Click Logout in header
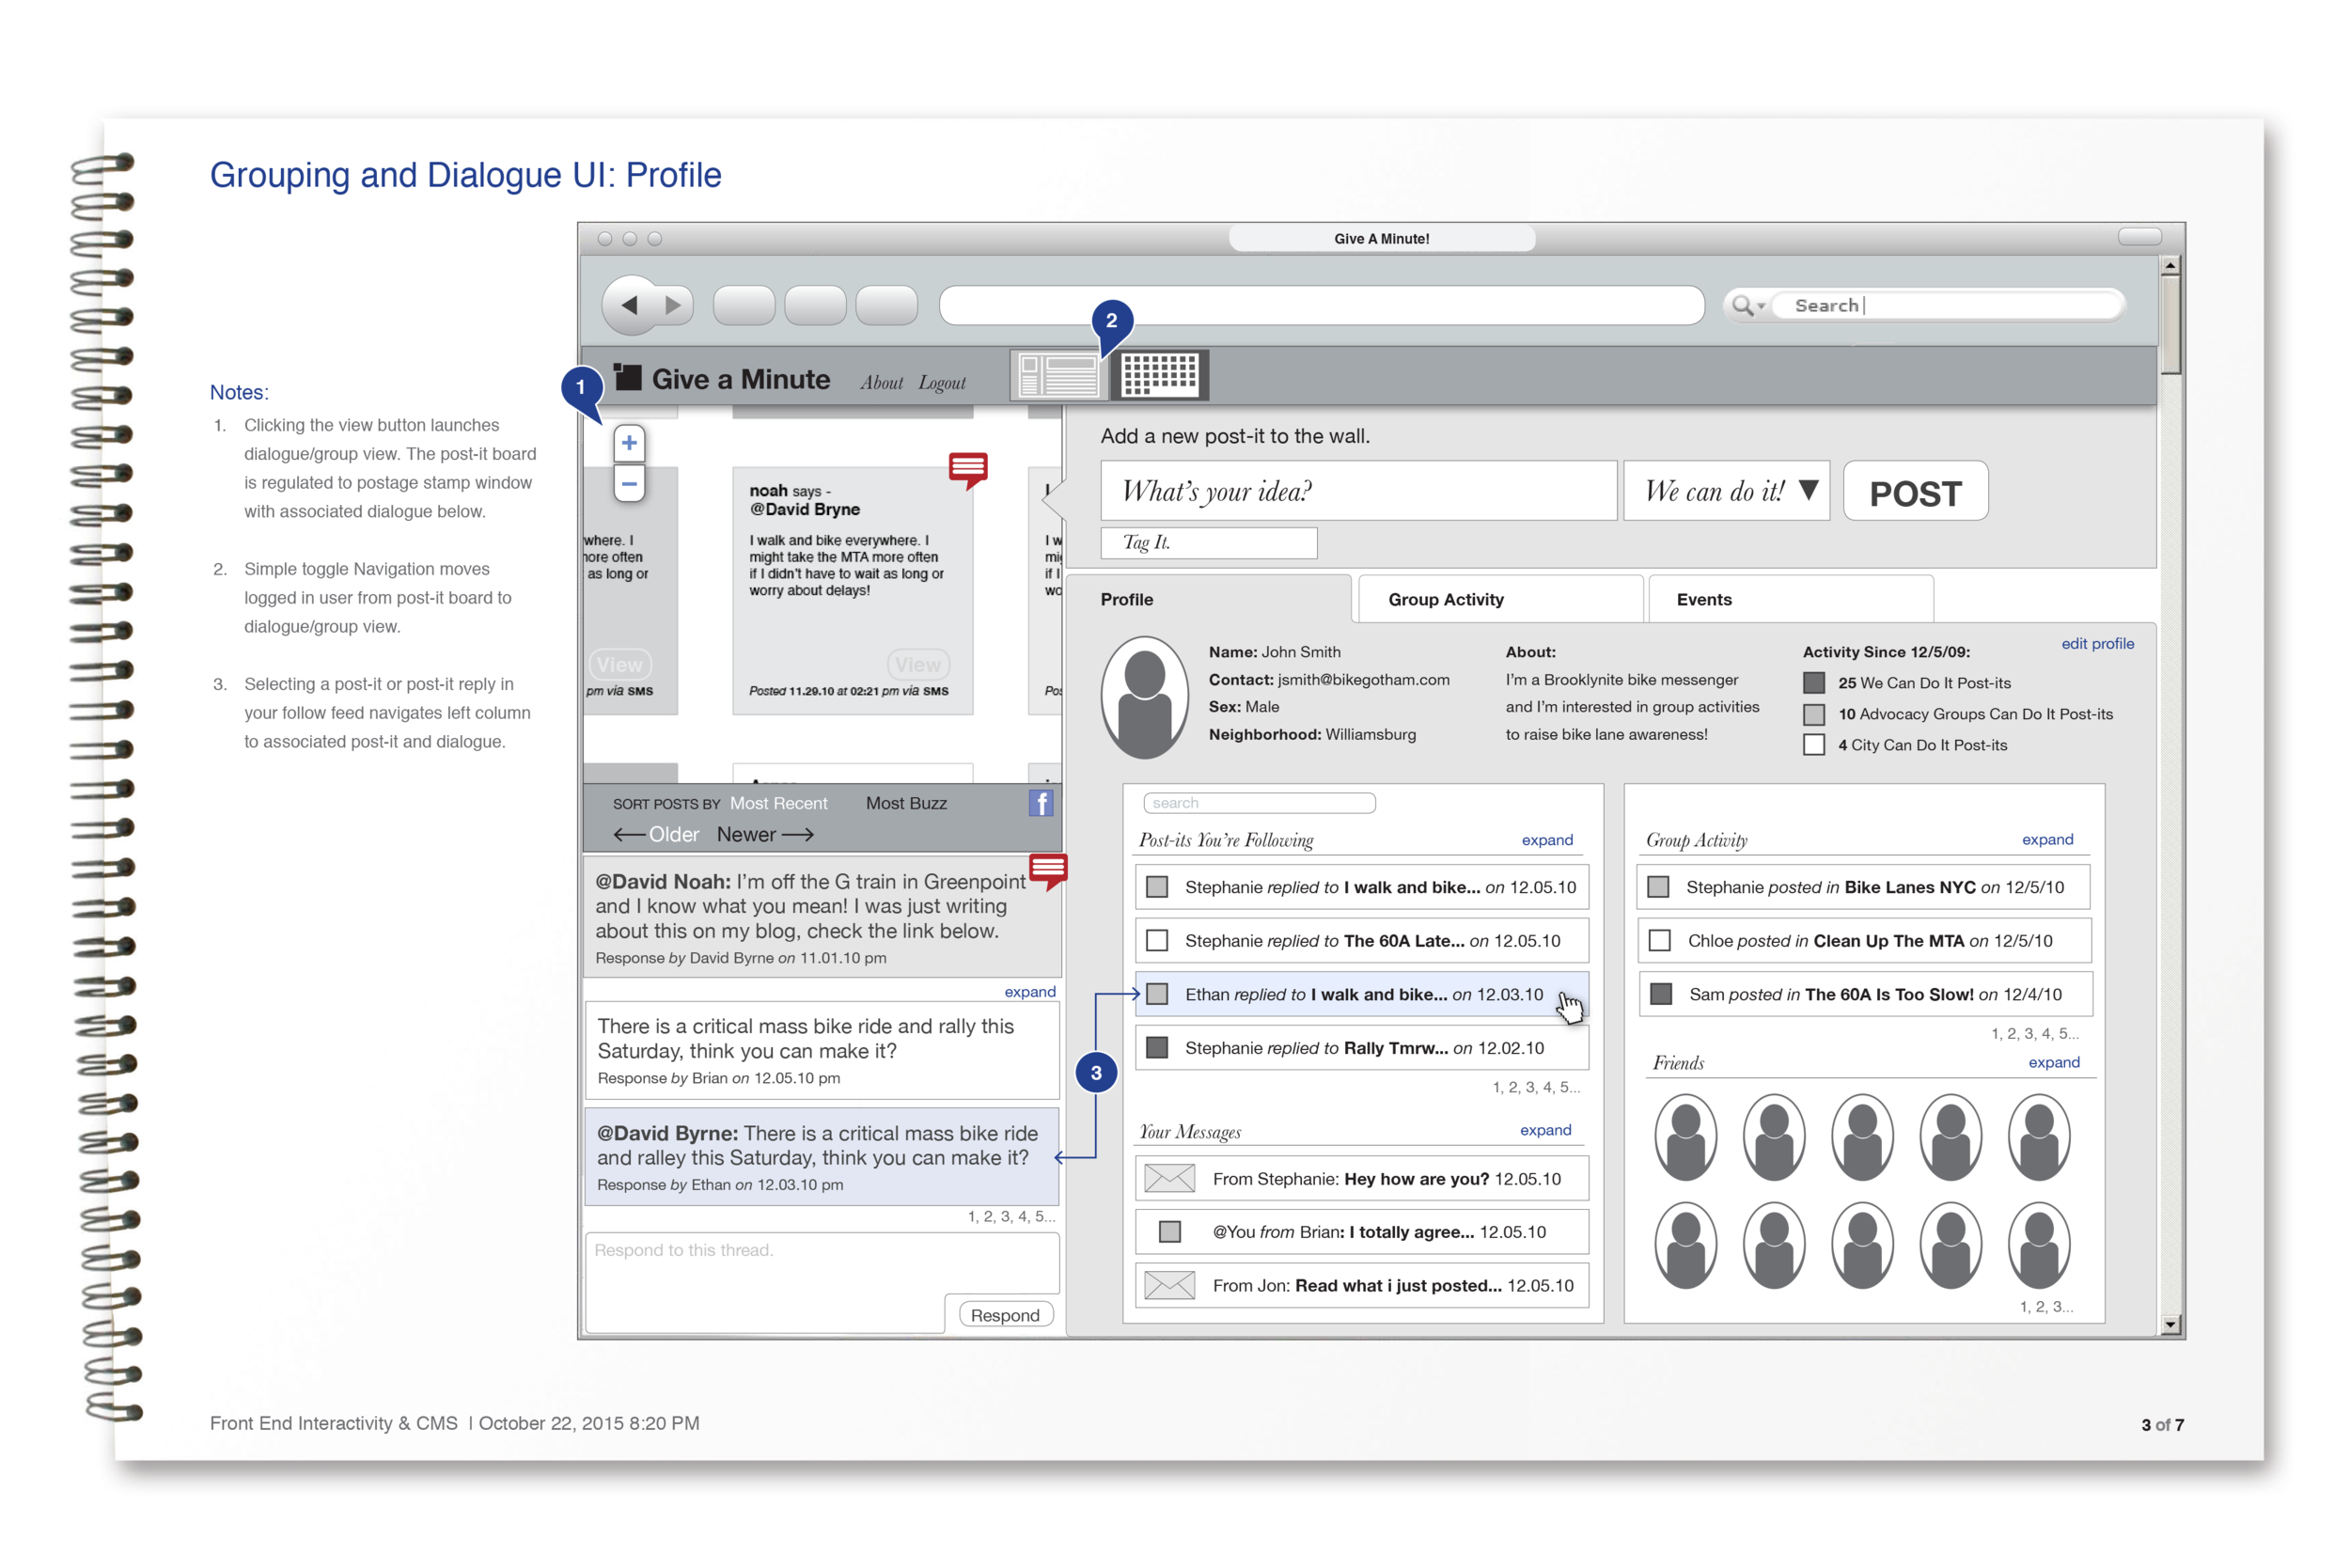Image resolution: width=2350 pixels, height=1568 pixels. click(x=942, y=382)
